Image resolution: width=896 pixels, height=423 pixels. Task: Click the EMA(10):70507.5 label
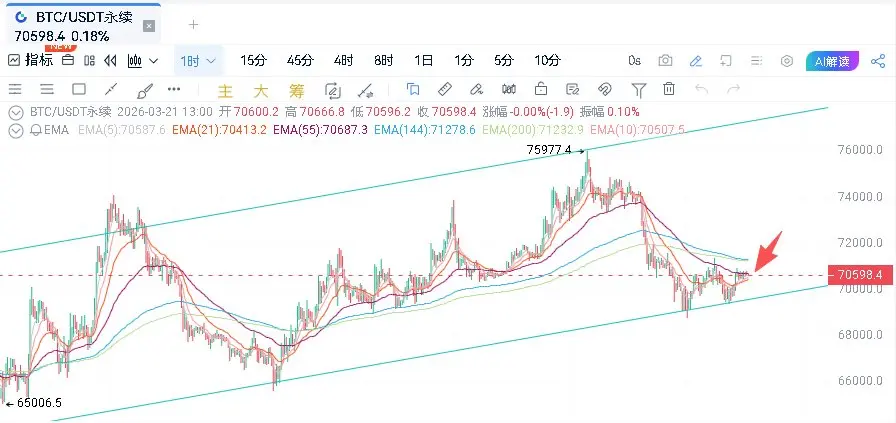(637, 130)
